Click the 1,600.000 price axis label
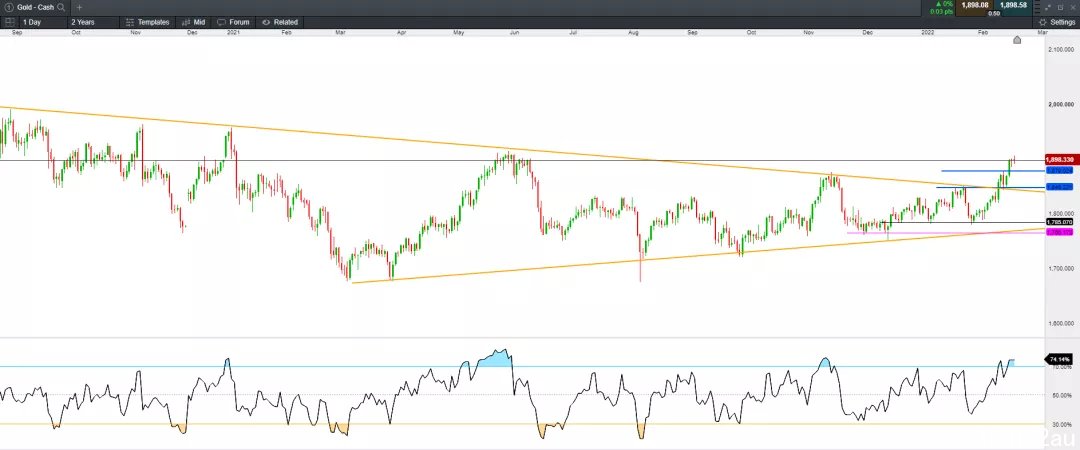Viewport: 1080px width, 450px height. click(1060, 323)
